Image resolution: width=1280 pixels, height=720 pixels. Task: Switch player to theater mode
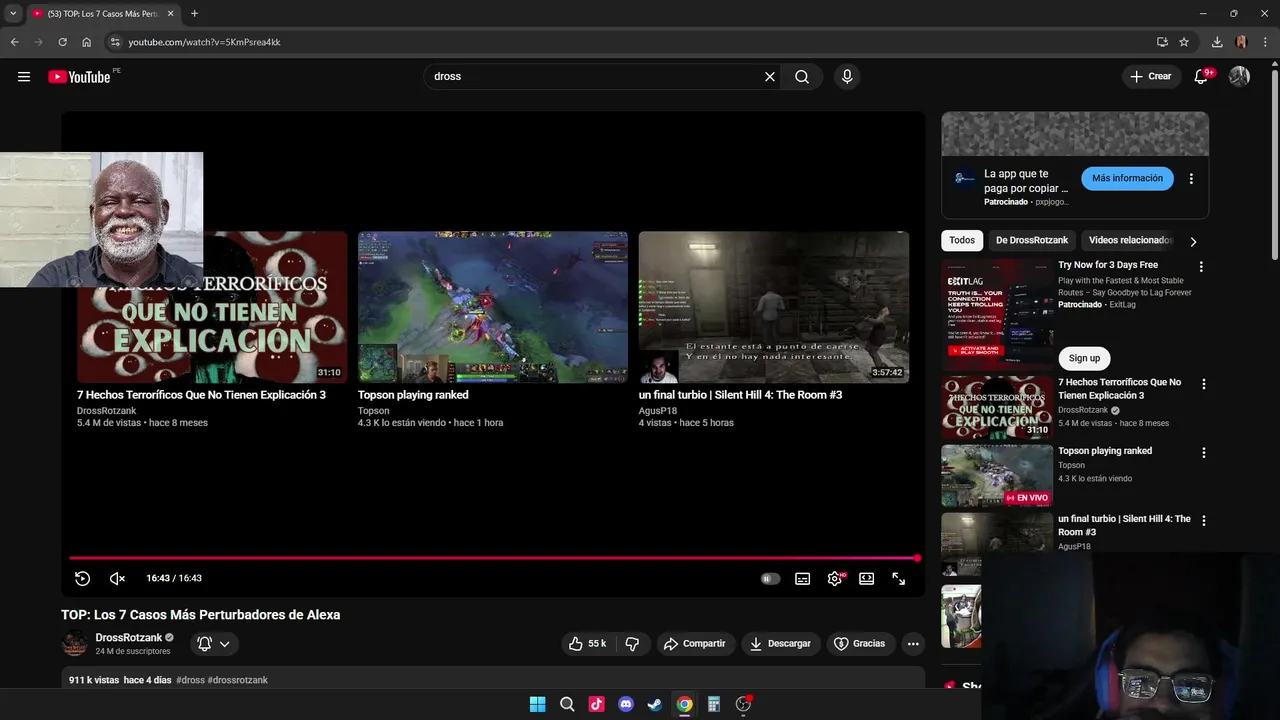[867, 578]
